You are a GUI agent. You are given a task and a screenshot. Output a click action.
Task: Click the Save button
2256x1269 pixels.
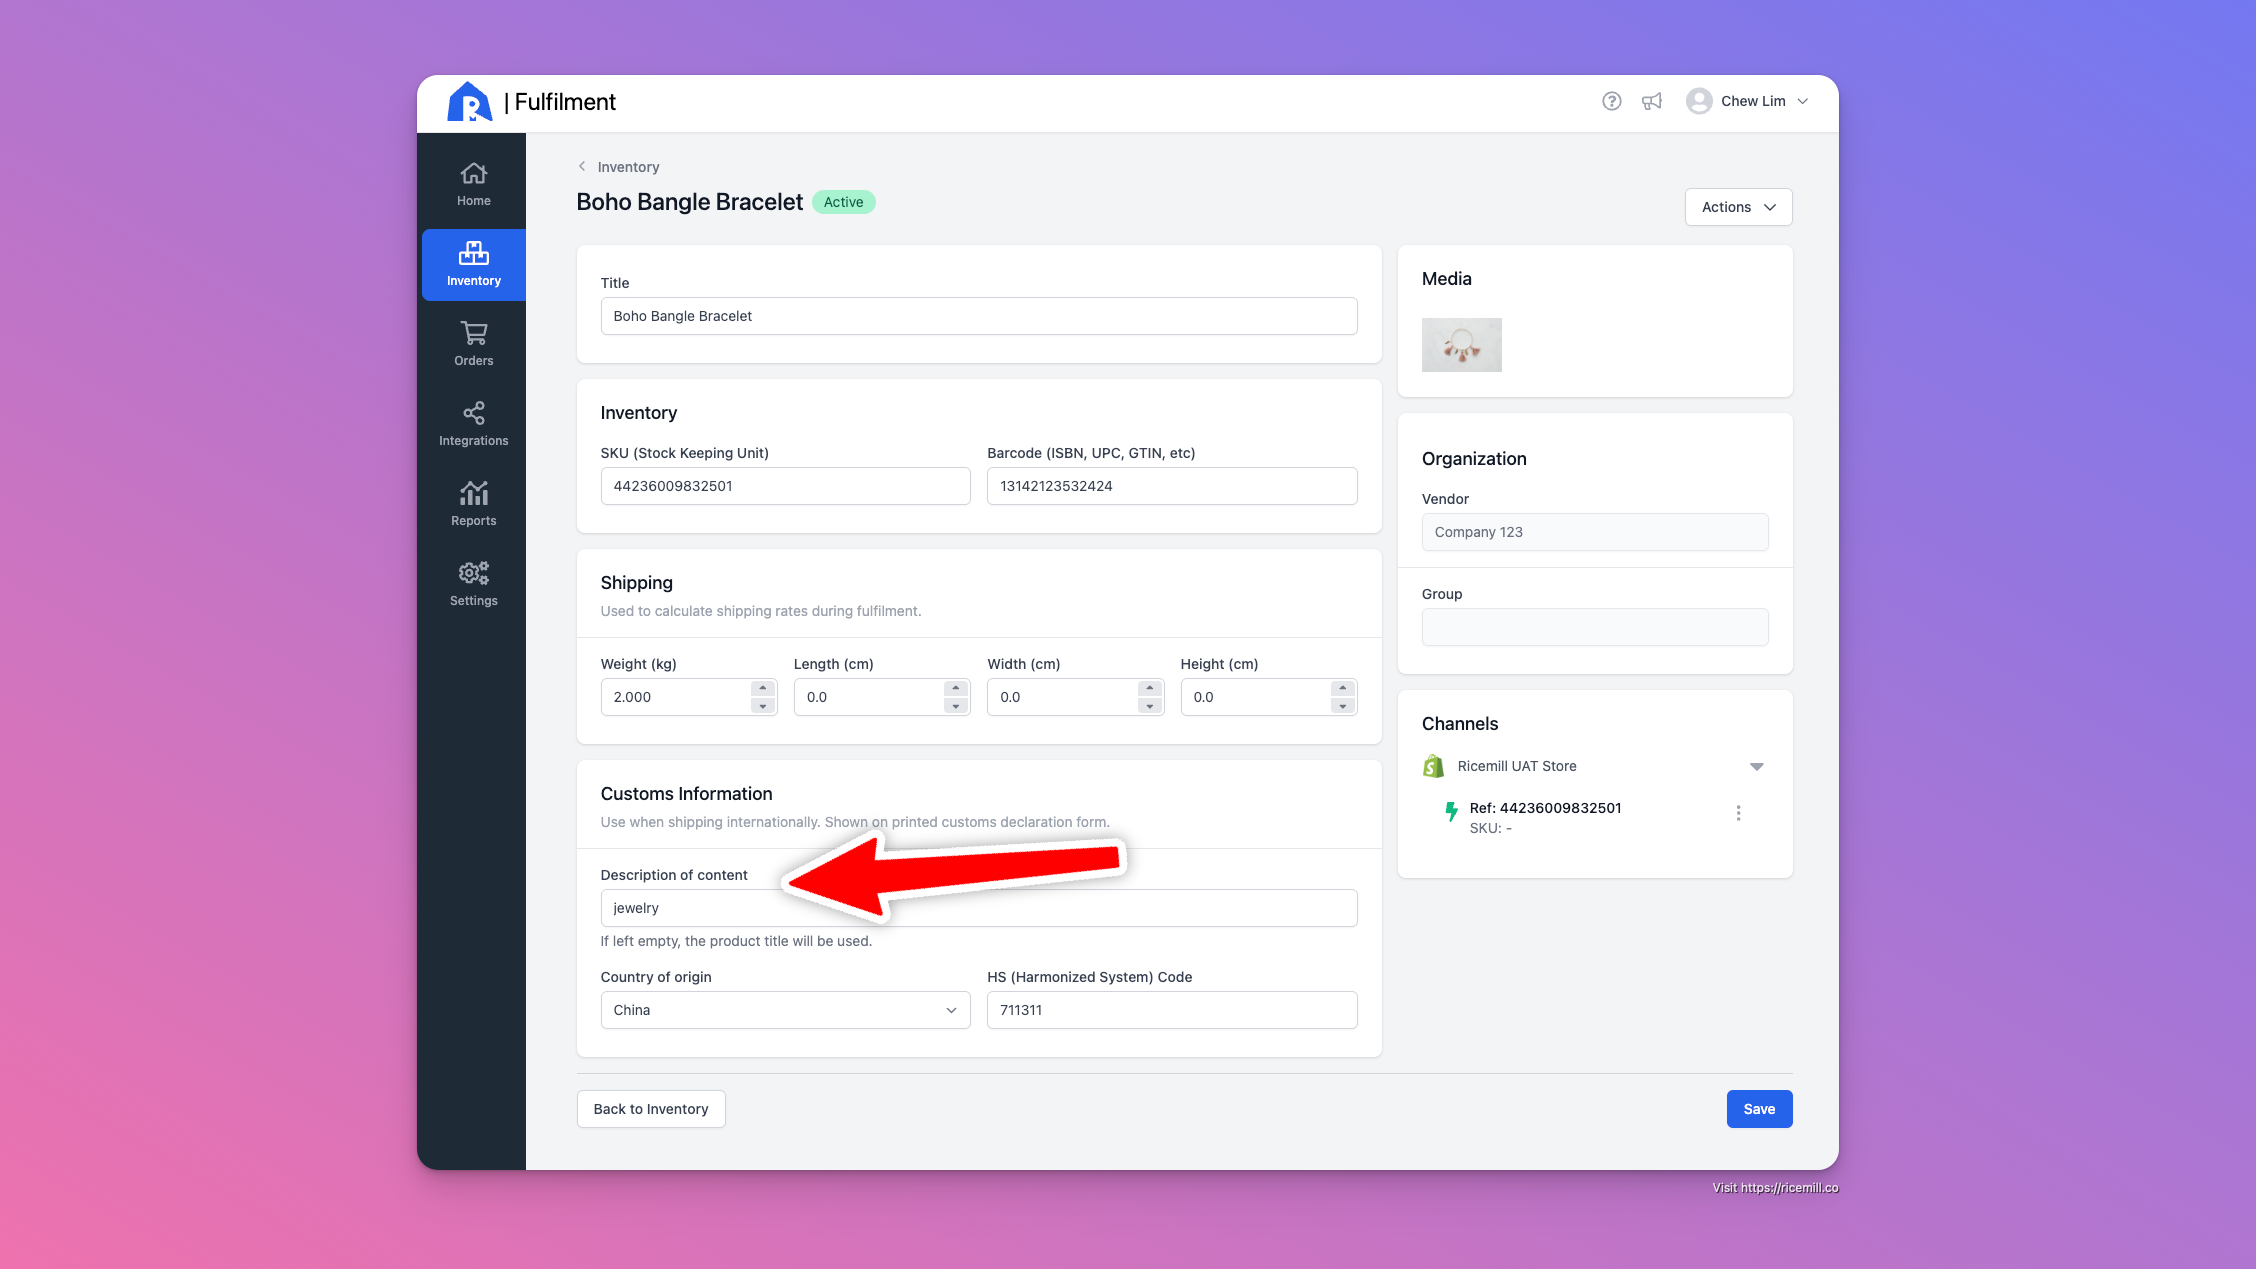point(1758,1109)
